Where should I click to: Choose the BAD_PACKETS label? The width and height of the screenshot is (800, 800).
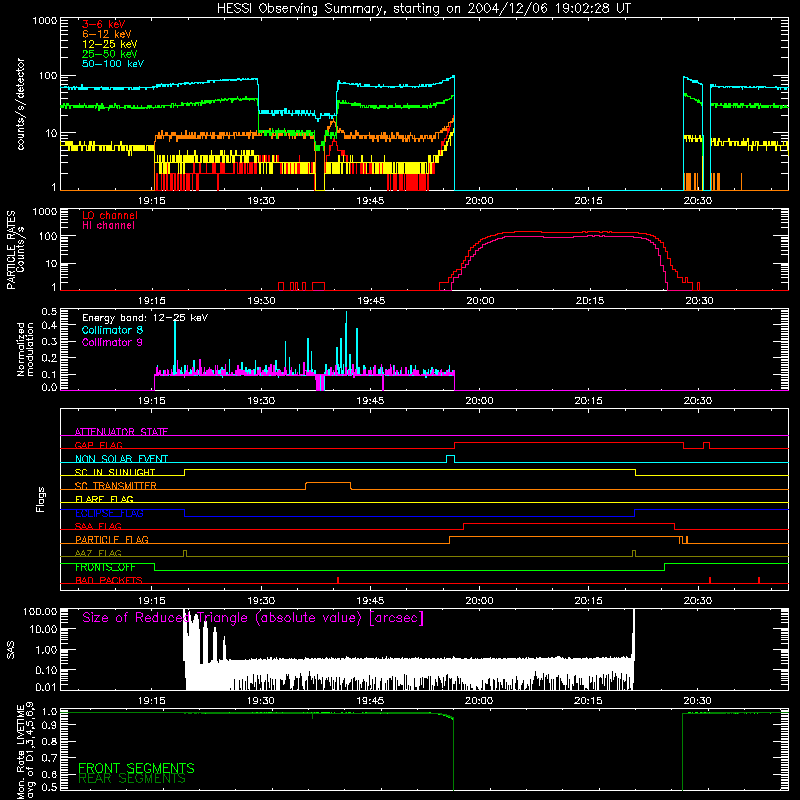click(x=109, y=580)
